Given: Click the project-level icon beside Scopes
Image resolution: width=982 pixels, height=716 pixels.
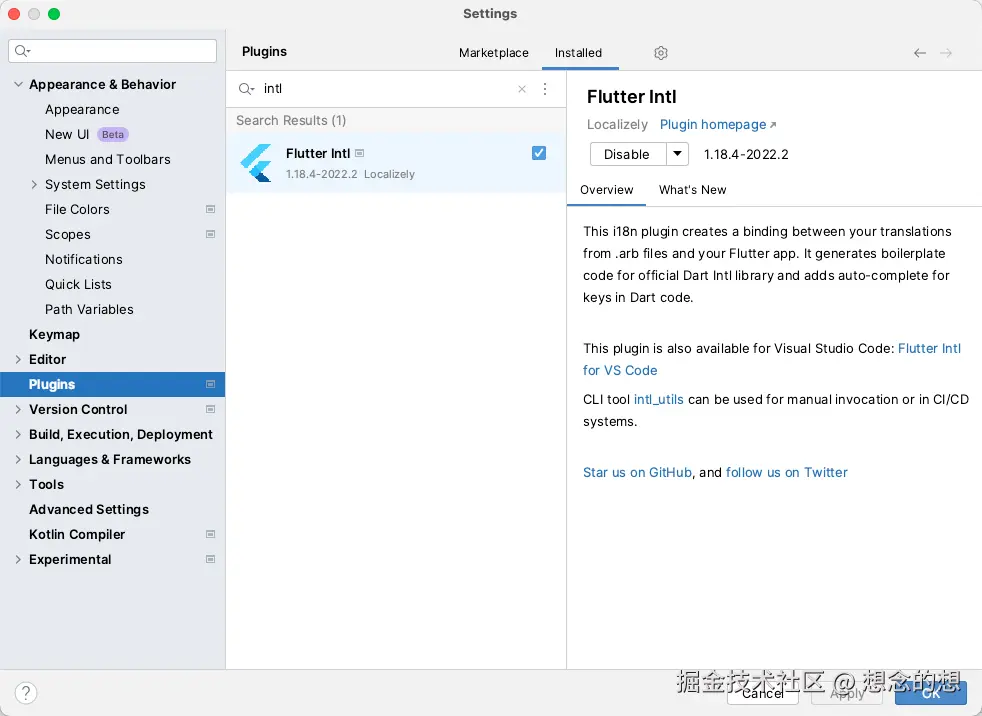Looking at the screenshot, I should click(x=210, y=234).
